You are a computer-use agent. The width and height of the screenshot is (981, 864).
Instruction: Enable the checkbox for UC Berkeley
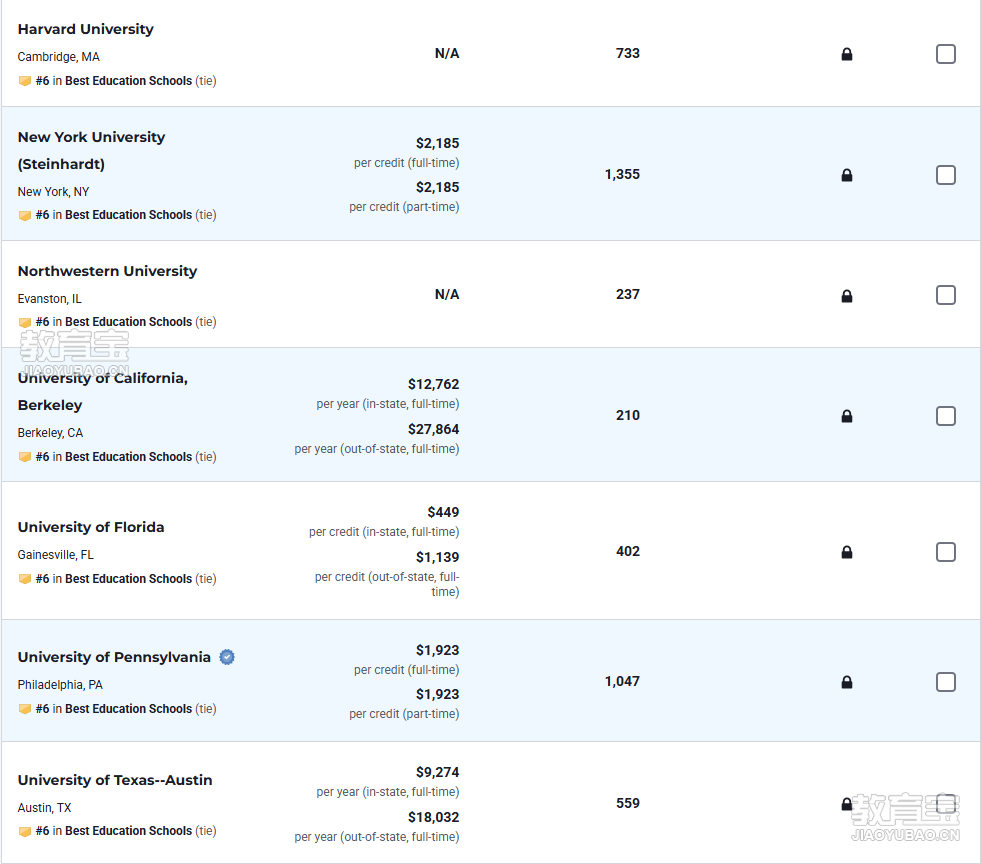(945, 415)
